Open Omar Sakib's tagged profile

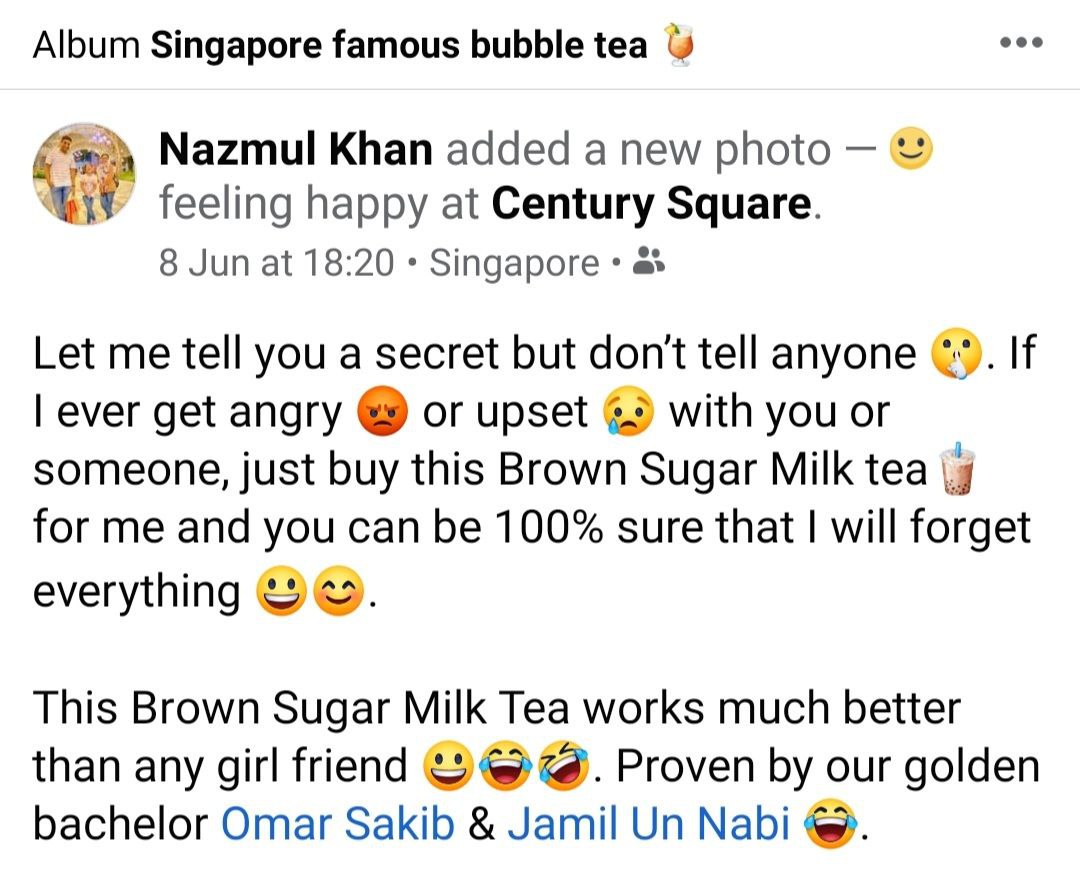(338, 823)
